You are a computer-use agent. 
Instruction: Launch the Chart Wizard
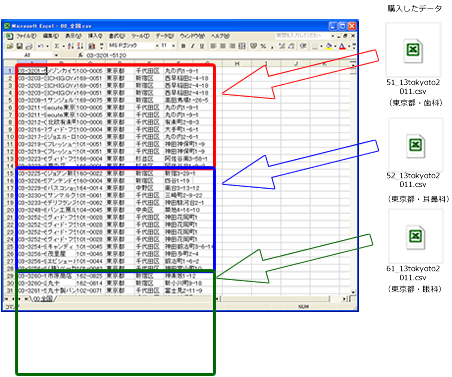[x=92, y=46]
